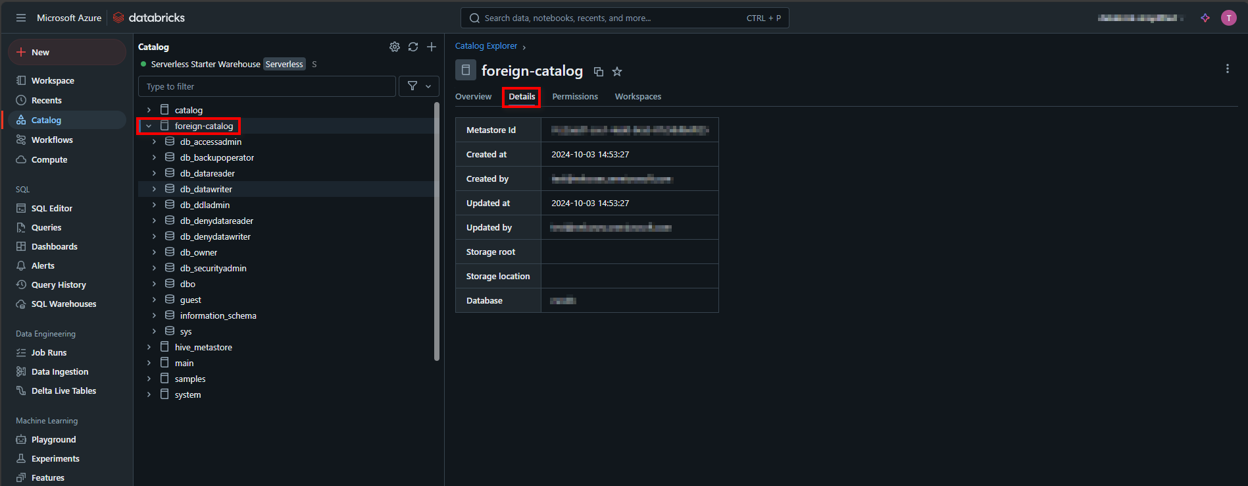This screenshot has height=486, width=1248.
Task: Open the filter dropdown in the Catalog panel
Action: pos(419,86)
